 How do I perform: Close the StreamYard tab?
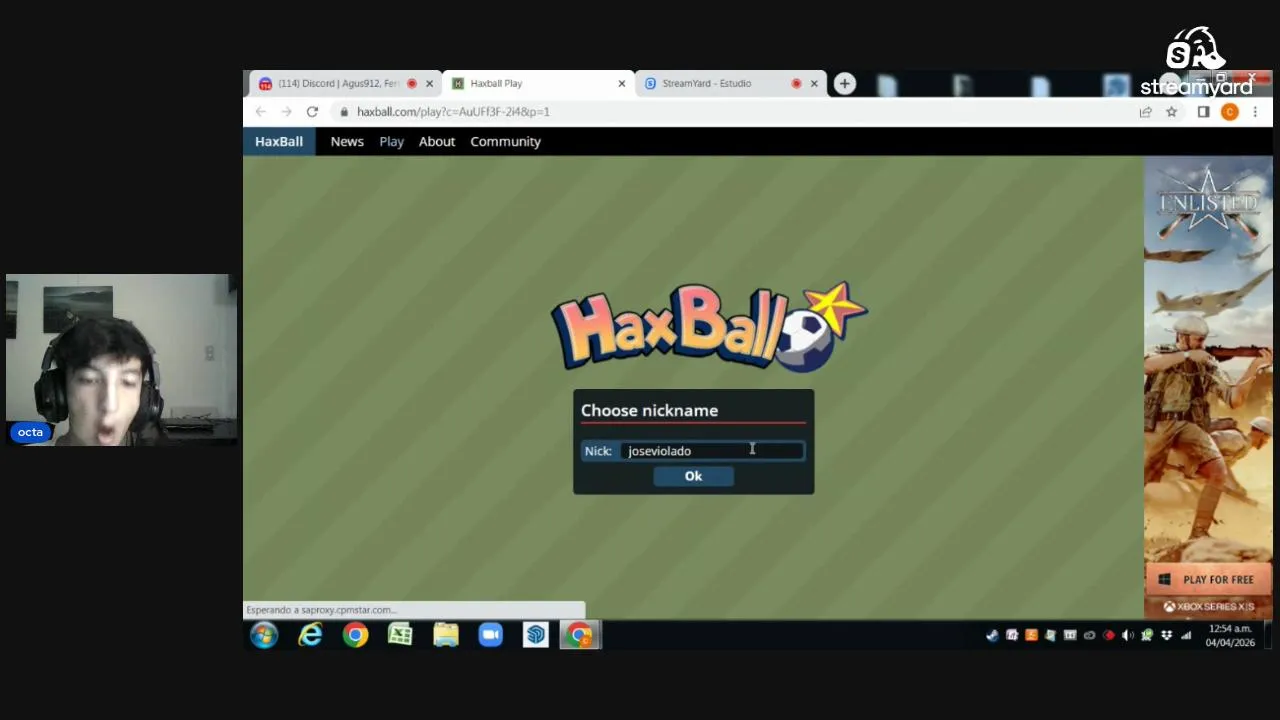click(x=813, y=83)
